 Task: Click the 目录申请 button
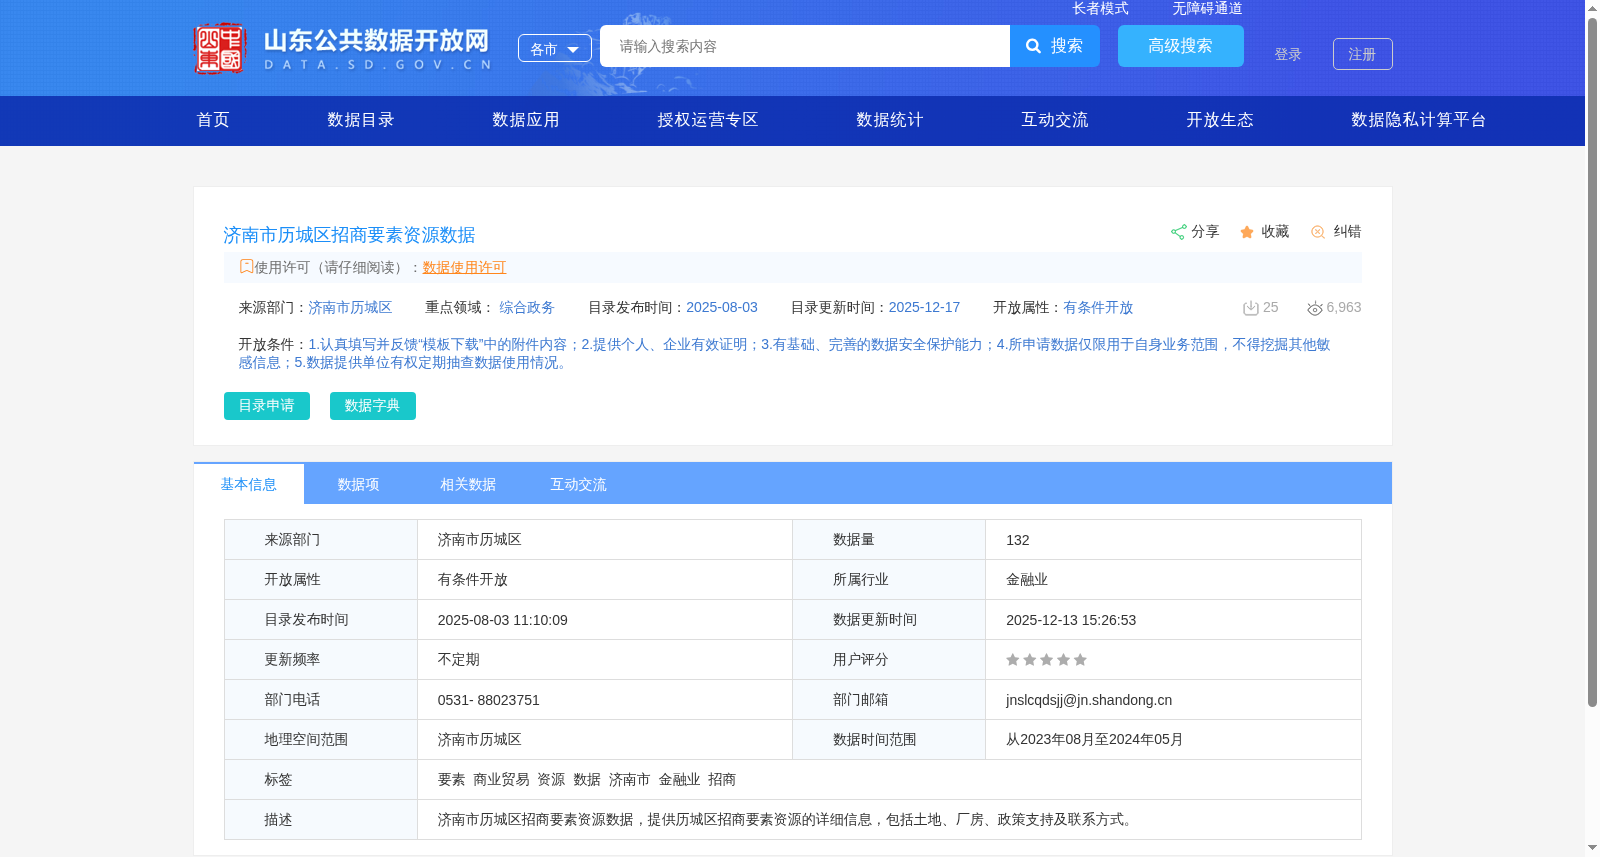click(x=267, y=405)
